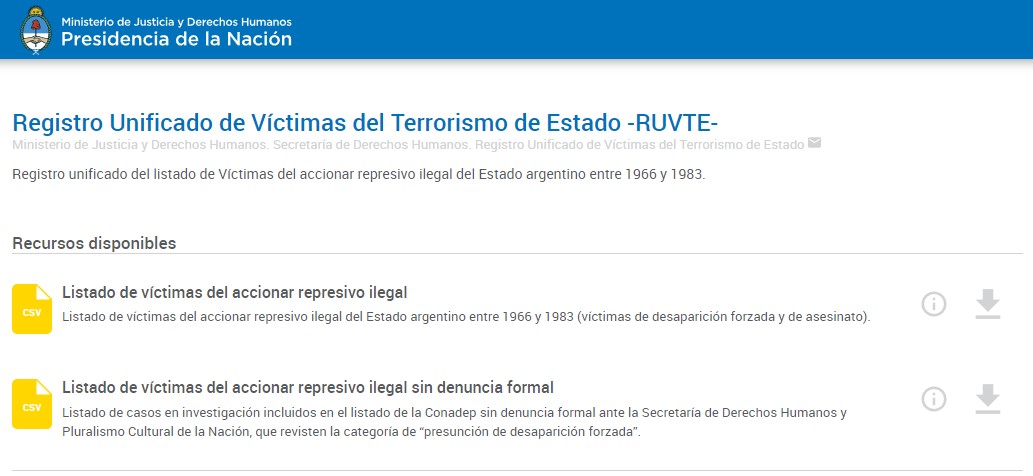Click the CSV icon for 'sin denuncia formal' listing
Image resolution: width=1033 pixels, height=476 pixels.
pyautogui.click(x=32, y=404)
